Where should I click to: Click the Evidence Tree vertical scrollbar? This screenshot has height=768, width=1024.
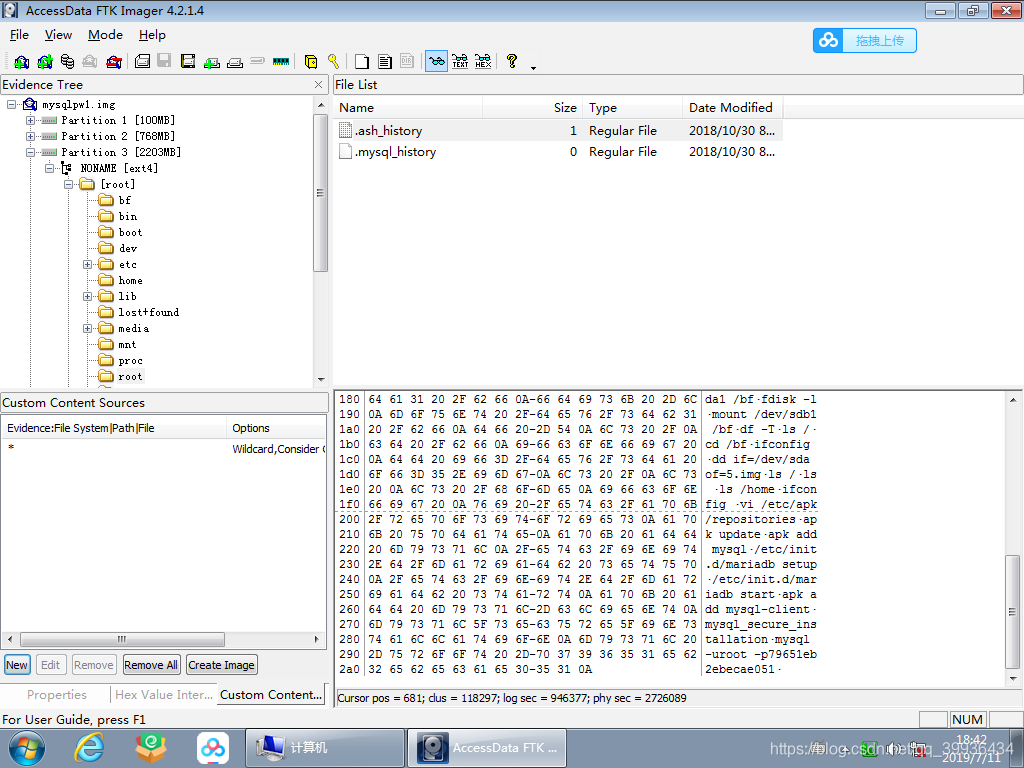pos(321,193)
